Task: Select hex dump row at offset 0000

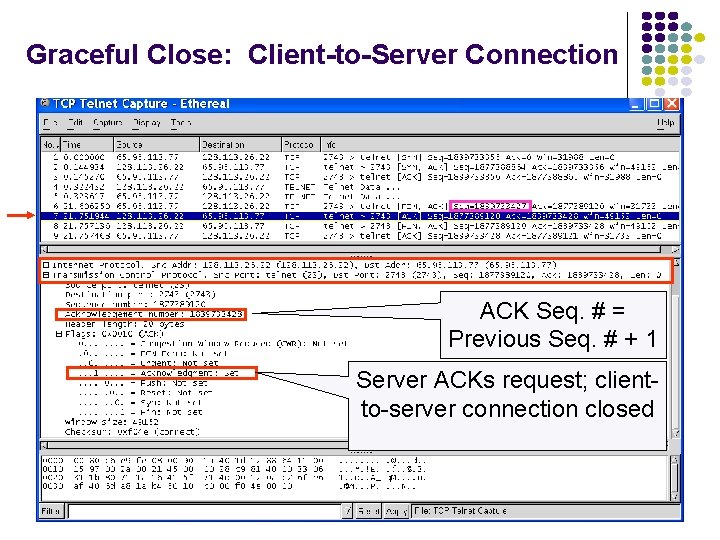Action: tap(235, 460)
